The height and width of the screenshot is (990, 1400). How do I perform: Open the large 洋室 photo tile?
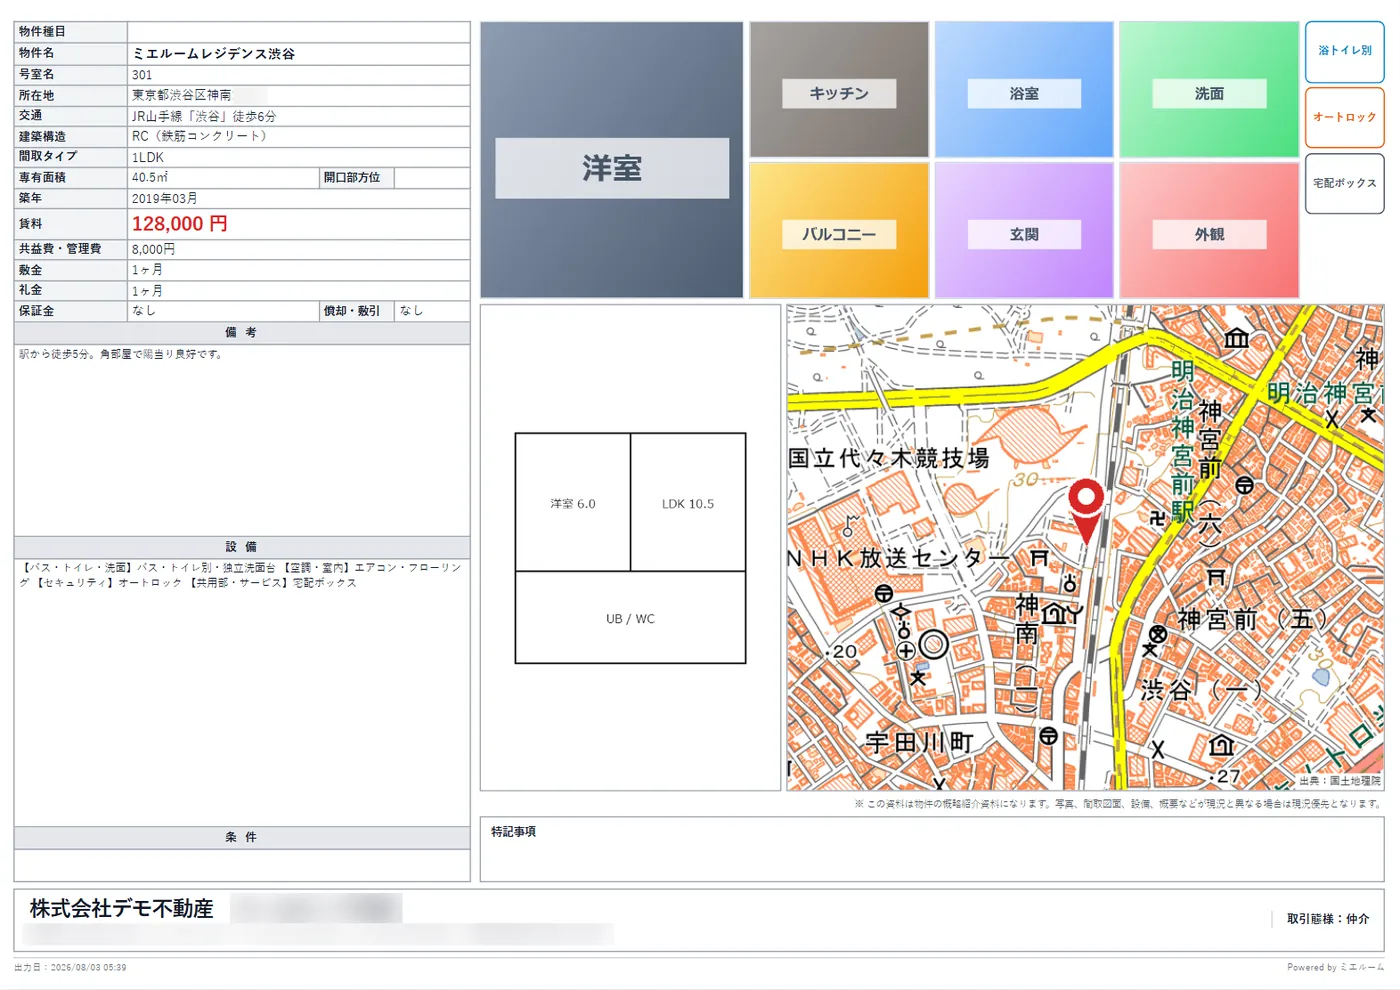point(612,160)
